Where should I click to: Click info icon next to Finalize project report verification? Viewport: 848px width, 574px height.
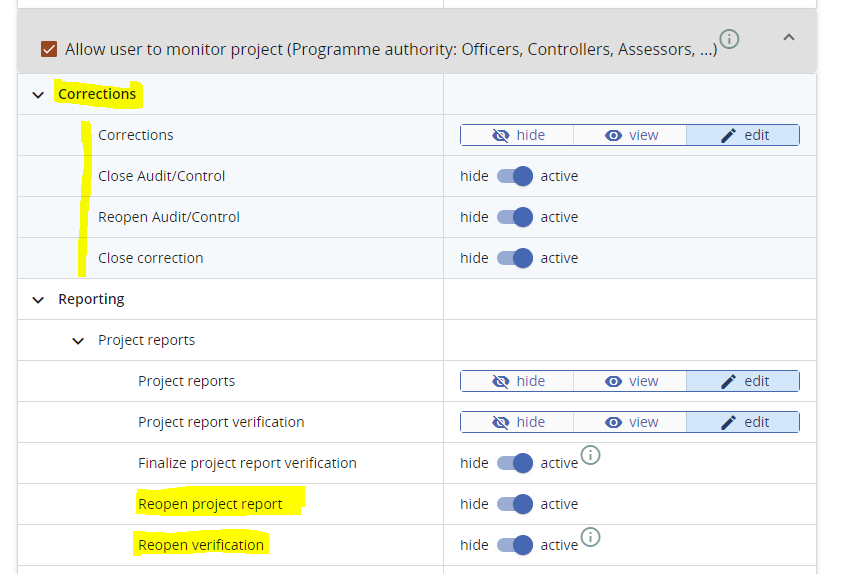point(591,456)
